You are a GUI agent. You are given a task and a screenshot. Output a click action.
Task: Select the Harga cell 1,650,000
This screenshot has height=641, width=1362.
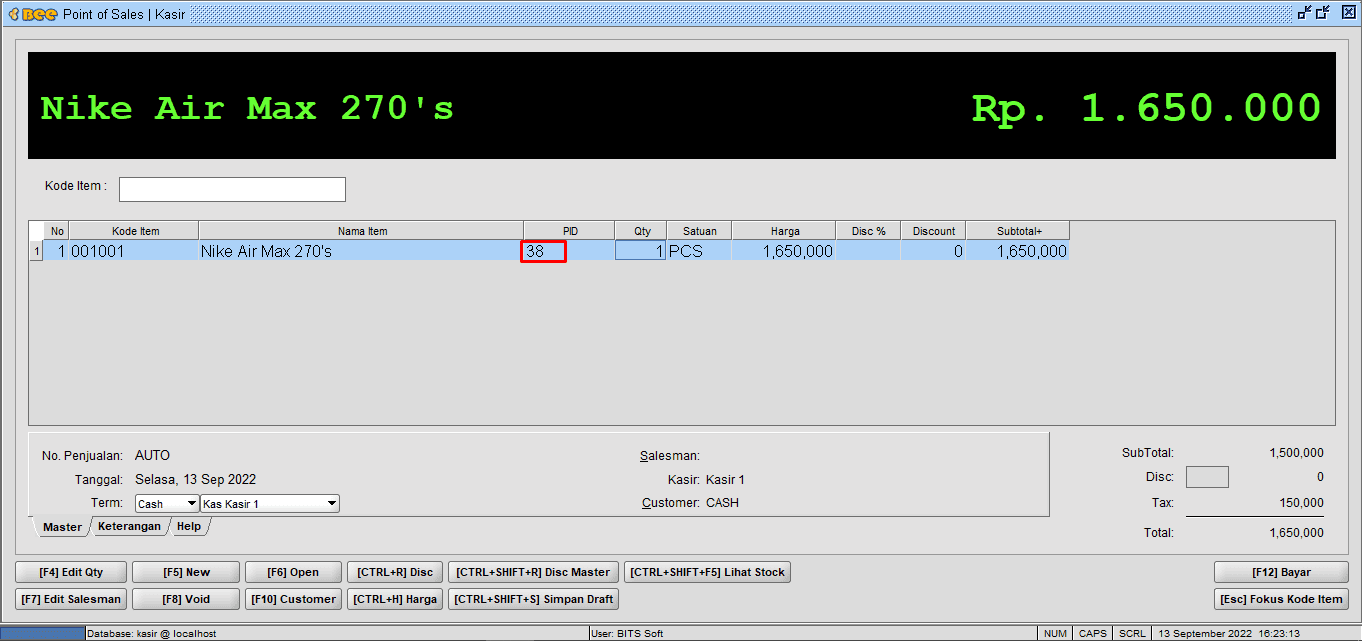(783, 251)
